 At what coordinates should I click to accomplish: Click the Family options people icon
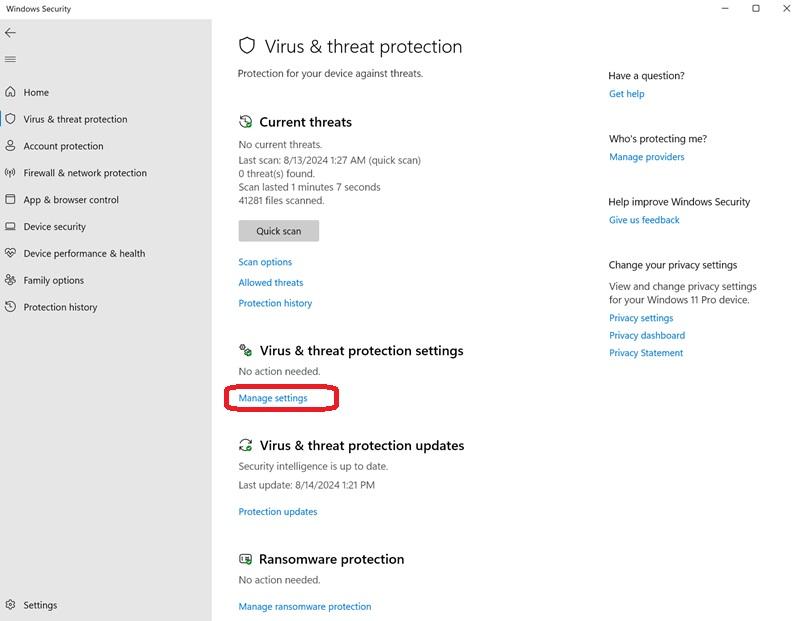[x=11, y=281]
